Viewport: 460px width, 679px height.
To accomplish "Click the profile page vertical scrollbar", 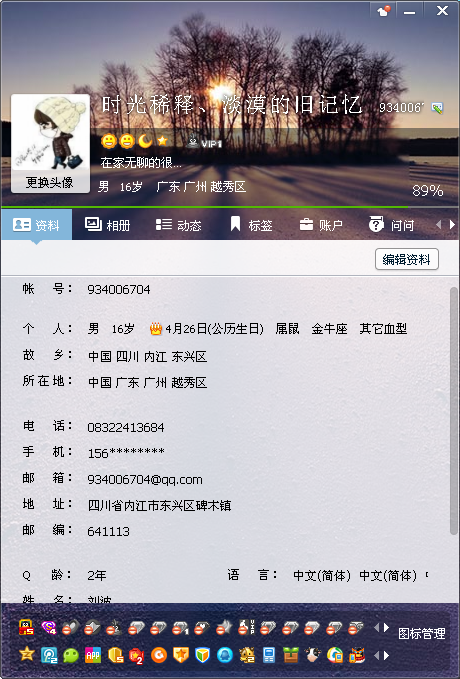I will click(x=454, y=411).
